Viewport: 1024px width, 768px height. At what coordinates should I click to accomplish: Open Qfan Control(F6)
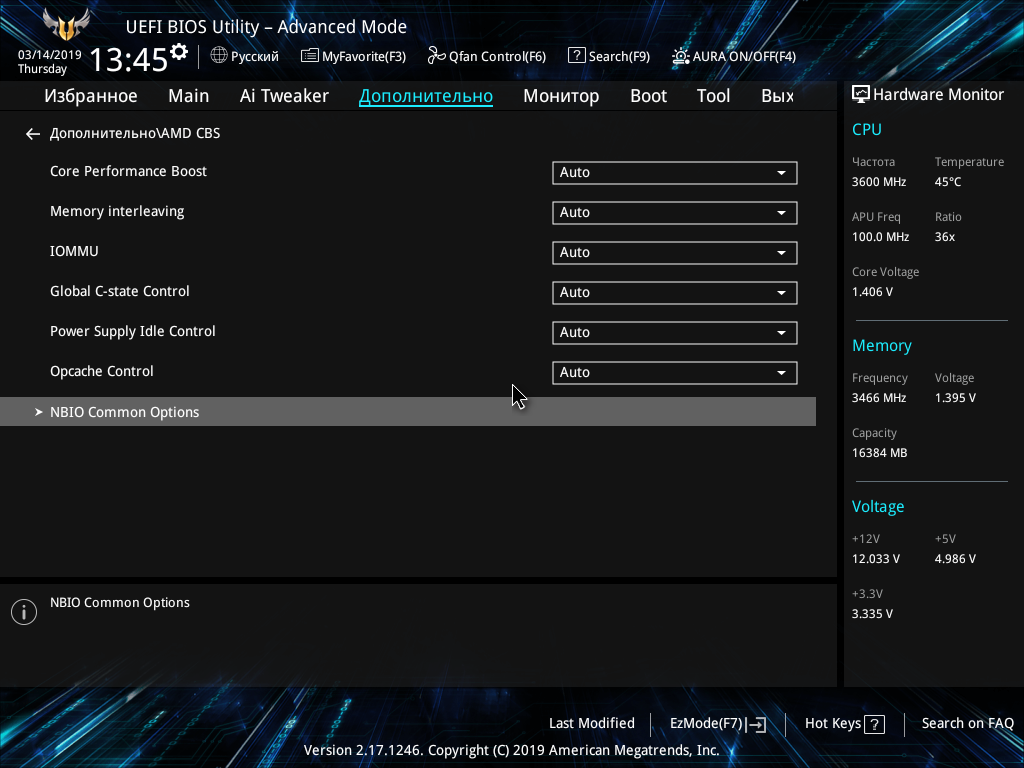point(487,56)
